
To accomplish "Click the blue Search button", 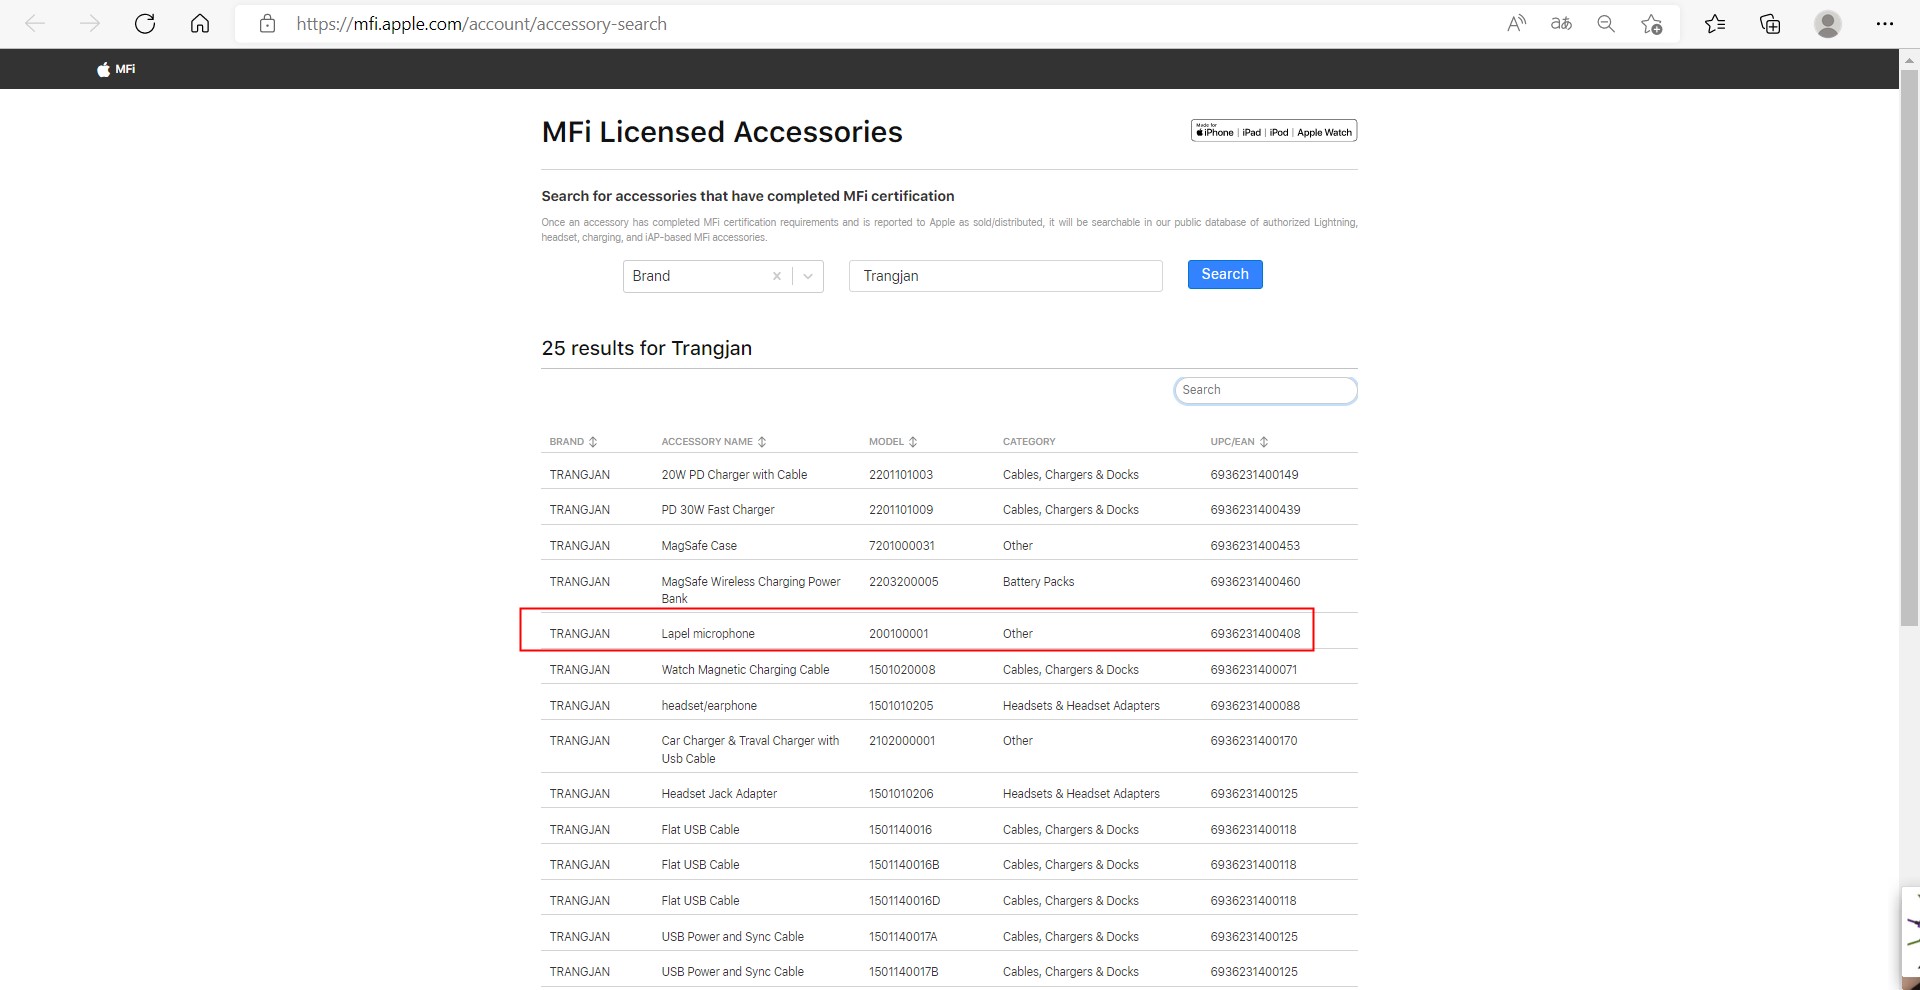I will pos(1224,274).
